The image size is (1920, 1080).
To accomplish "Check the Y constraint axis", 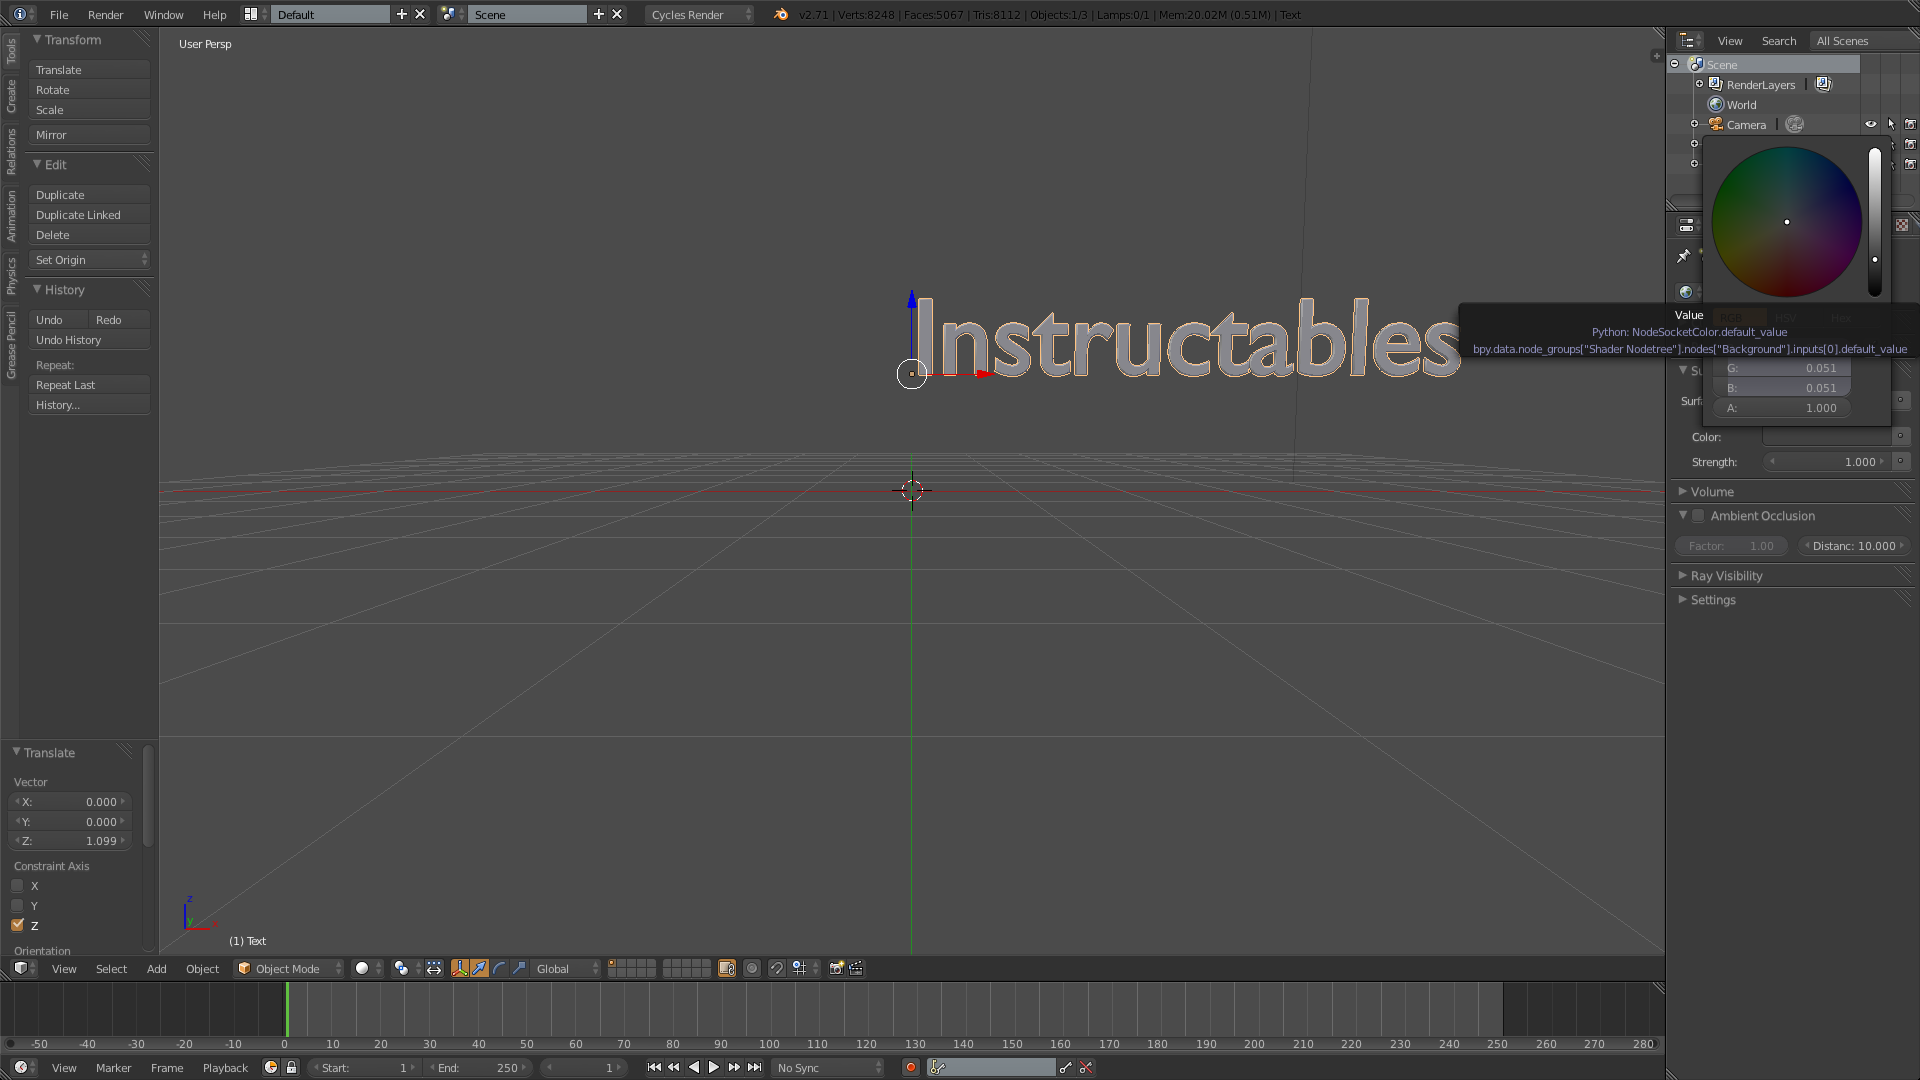I will (x=17, y=906).
